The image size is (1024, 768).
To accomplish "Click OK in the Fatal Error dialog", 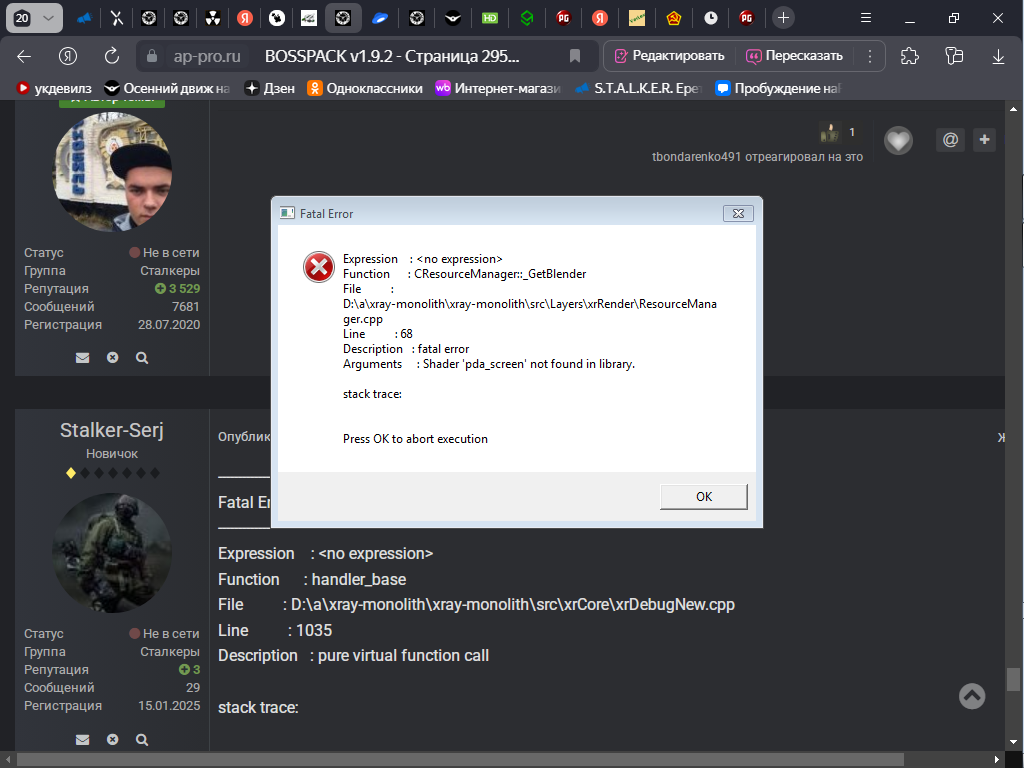I will click(x=703, y=496).
